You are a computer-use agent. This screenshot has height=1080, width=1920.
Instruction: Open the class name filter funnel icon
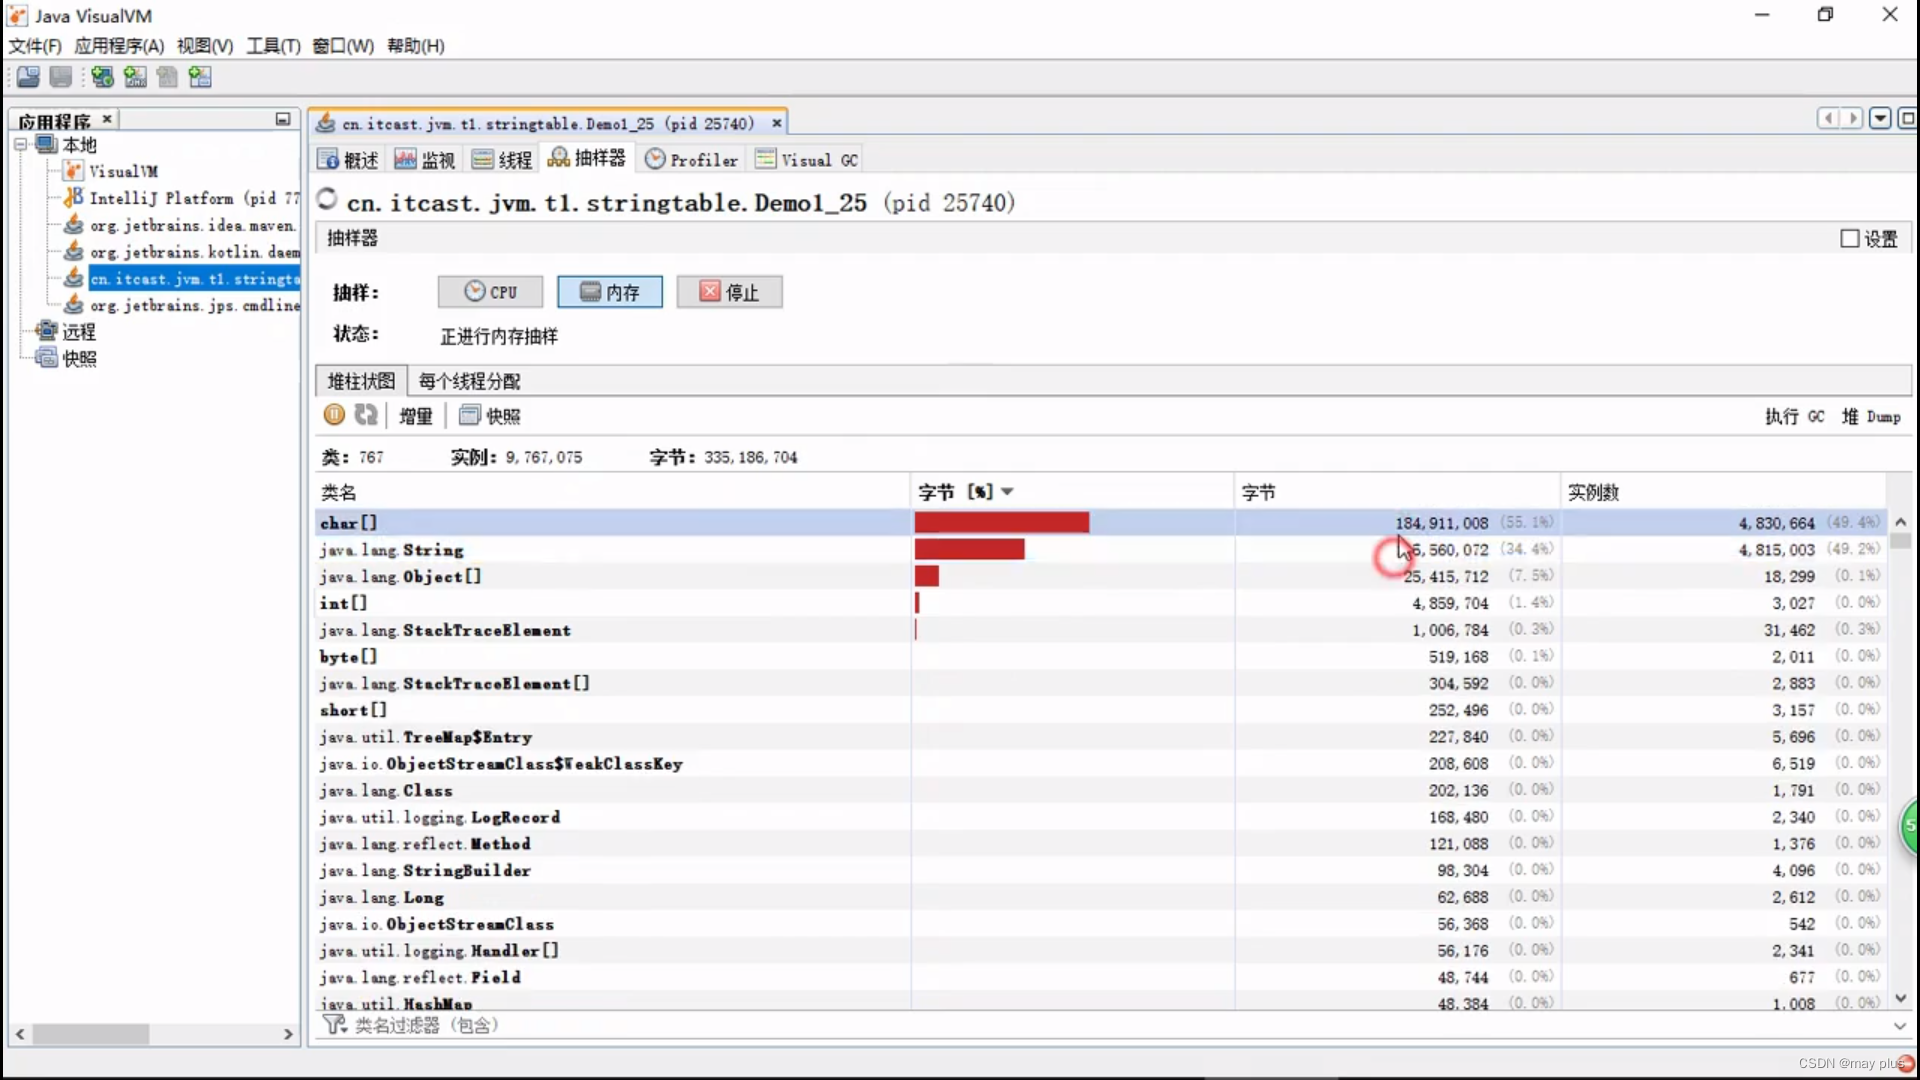[334, 1025]
